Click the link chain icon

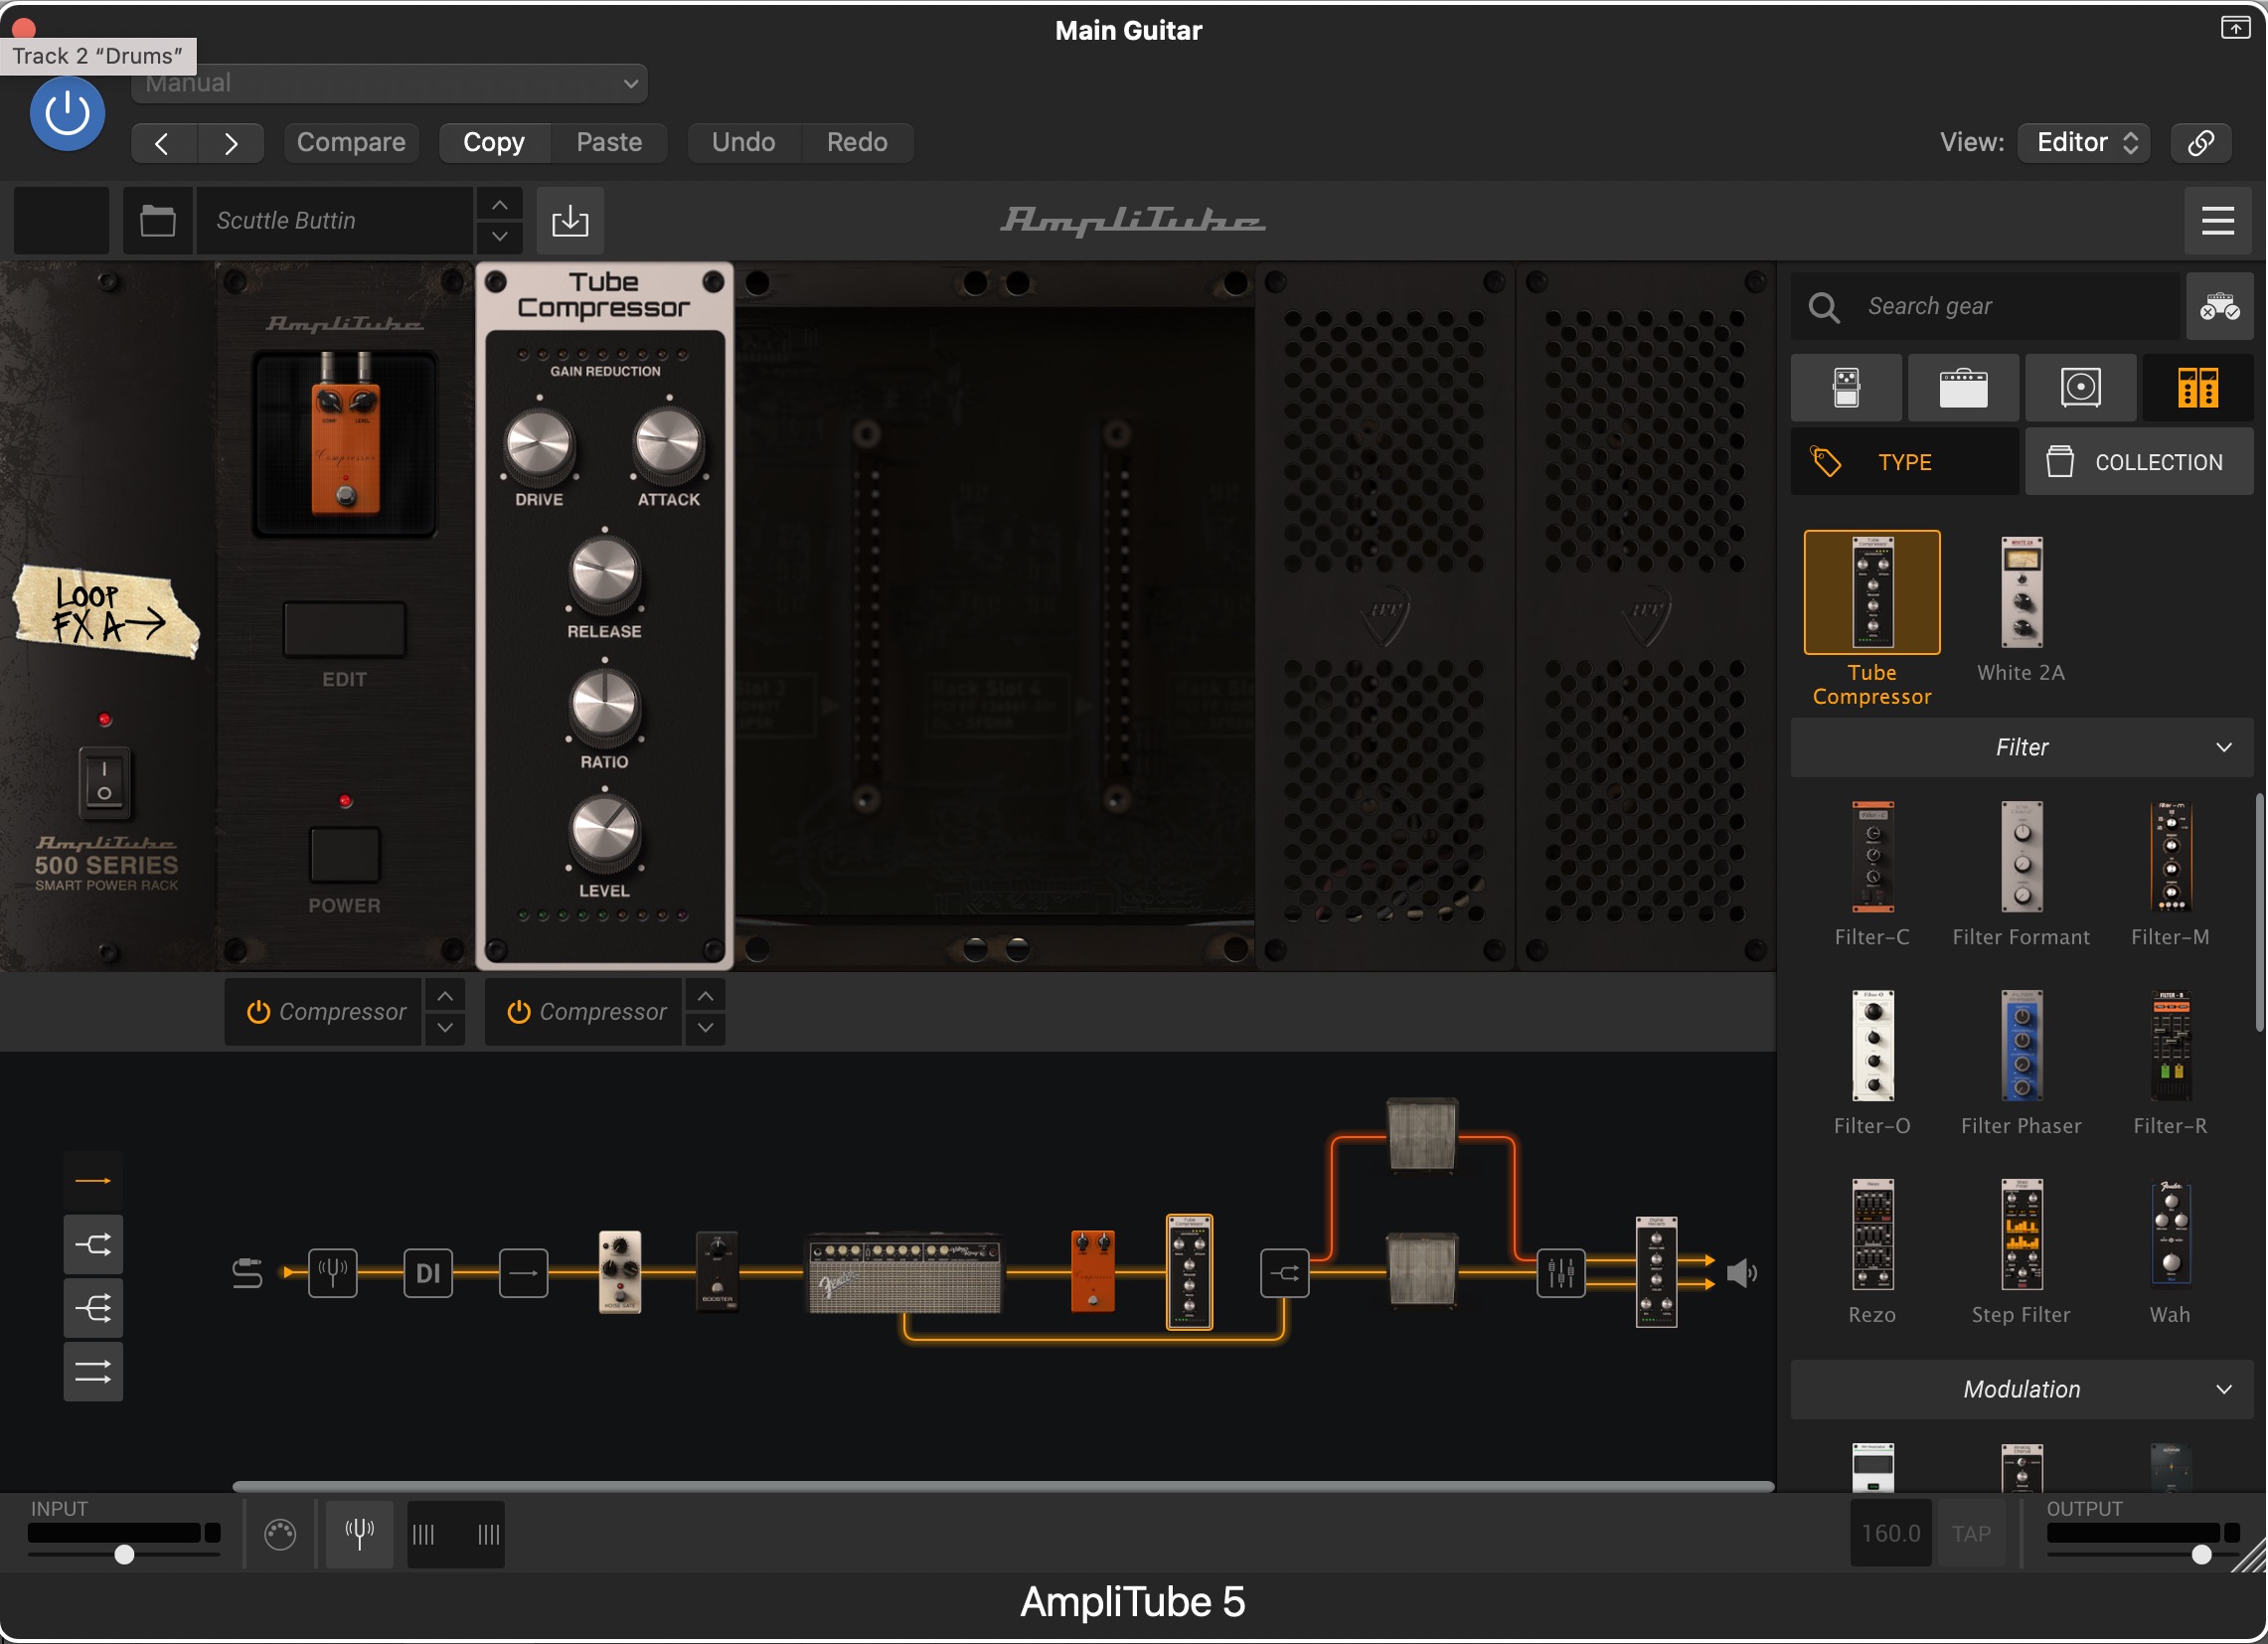tap(2201, 143)
